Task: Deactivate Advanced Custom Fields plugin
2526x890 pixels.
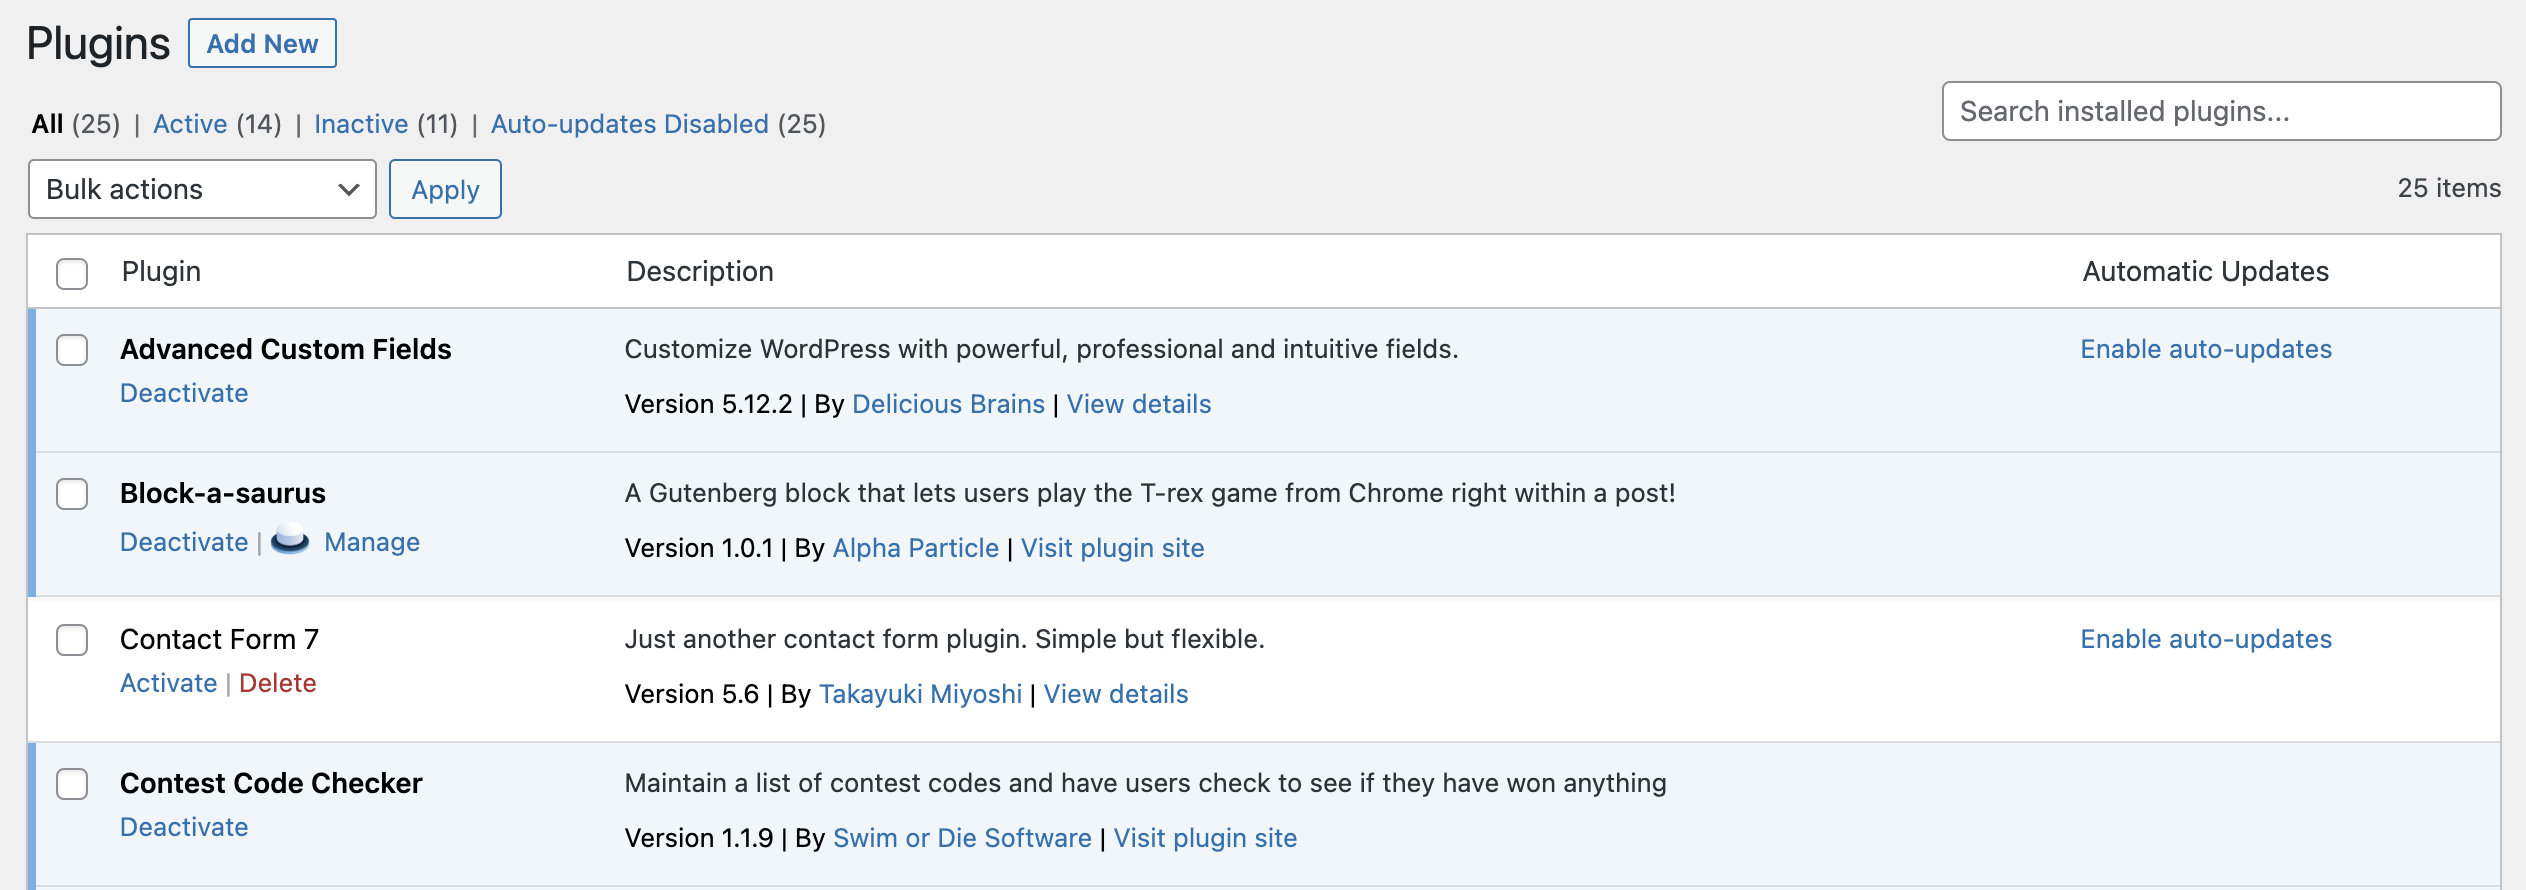Action: coord(184,393)
